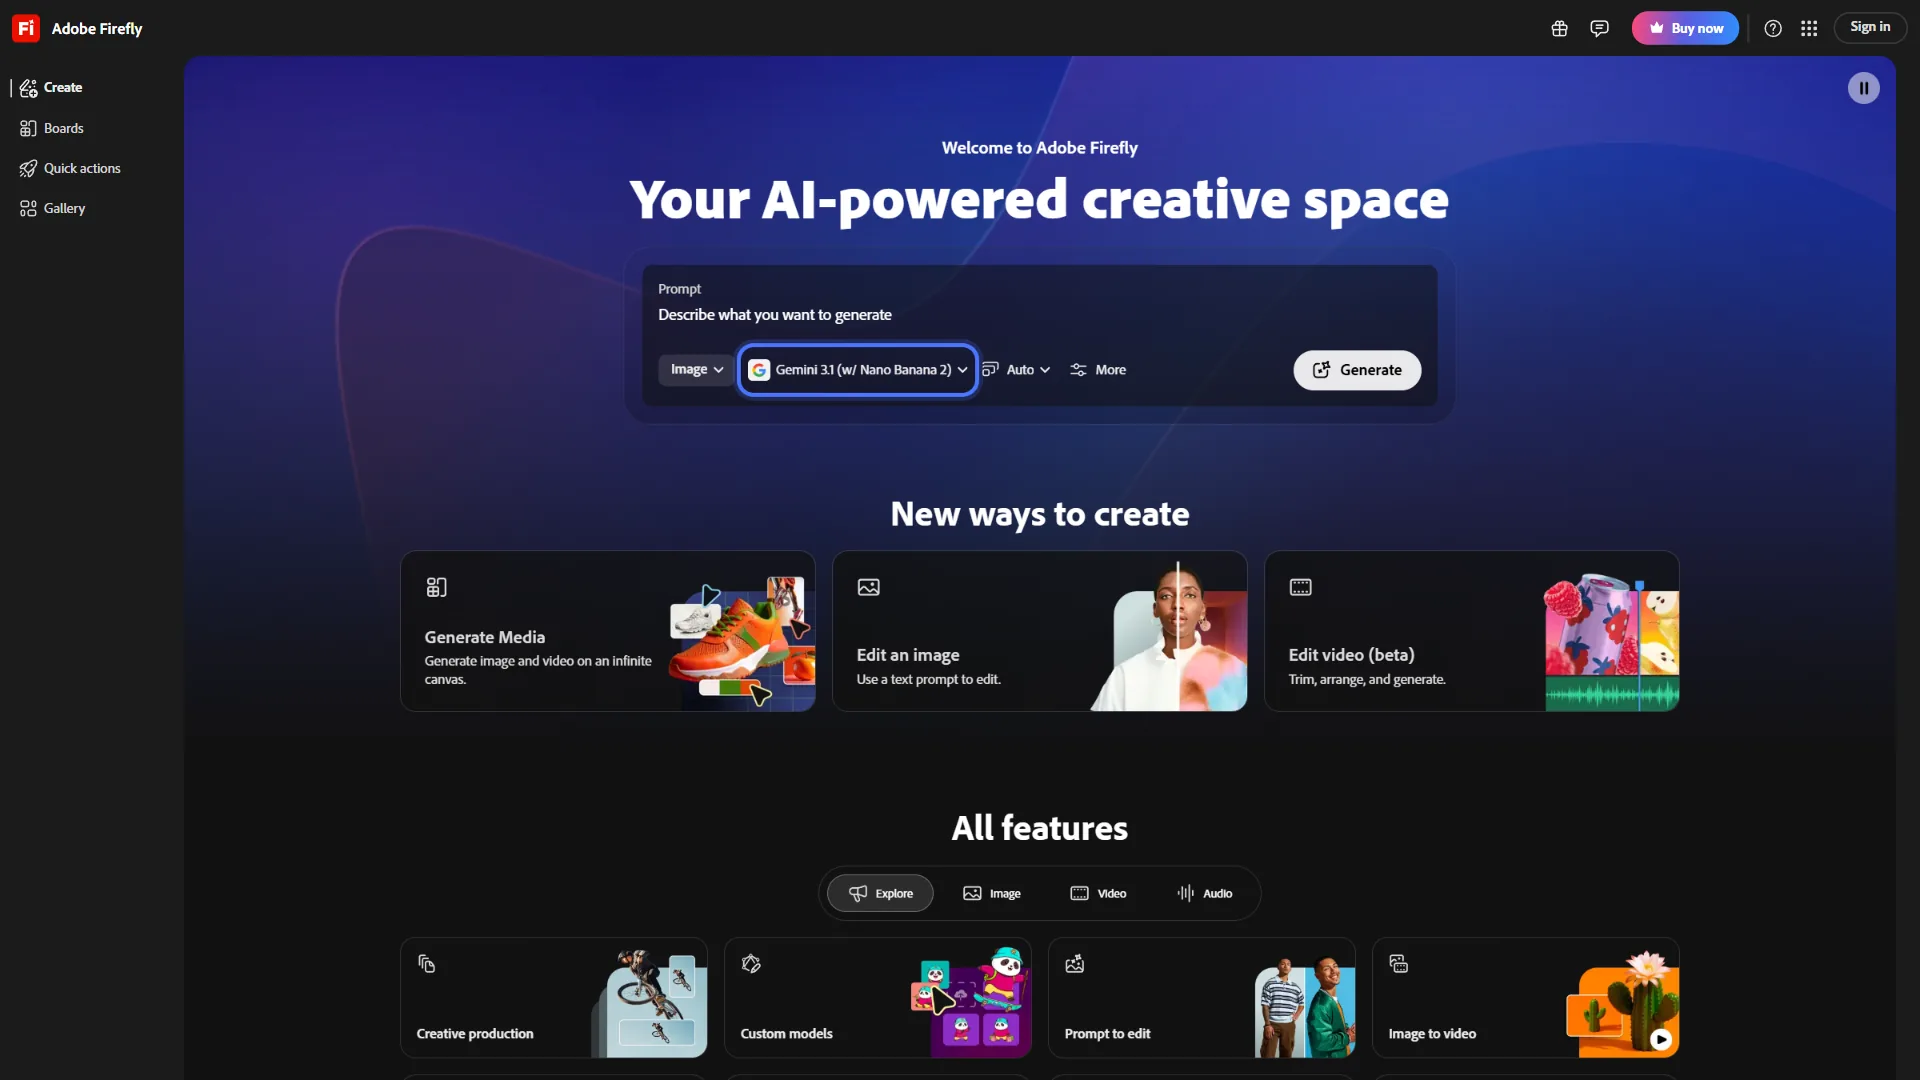Click the Edit video filmstrip icon

click(1301, 587)
